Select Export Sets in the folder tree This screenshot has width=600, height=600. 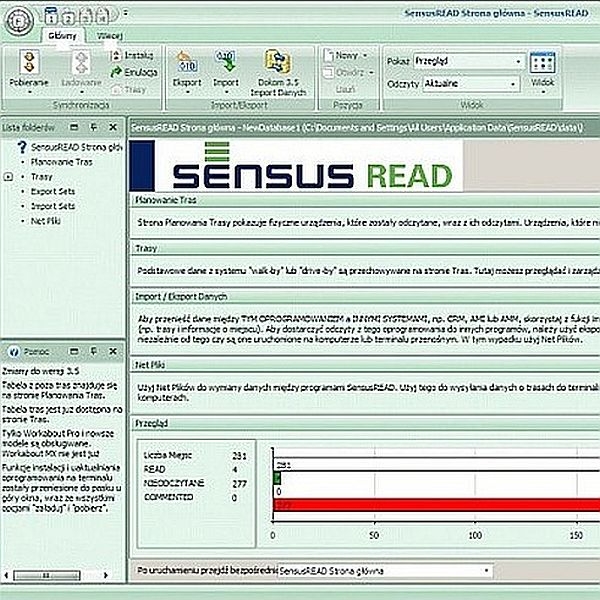pyautogui.click(x=53, y=191)
